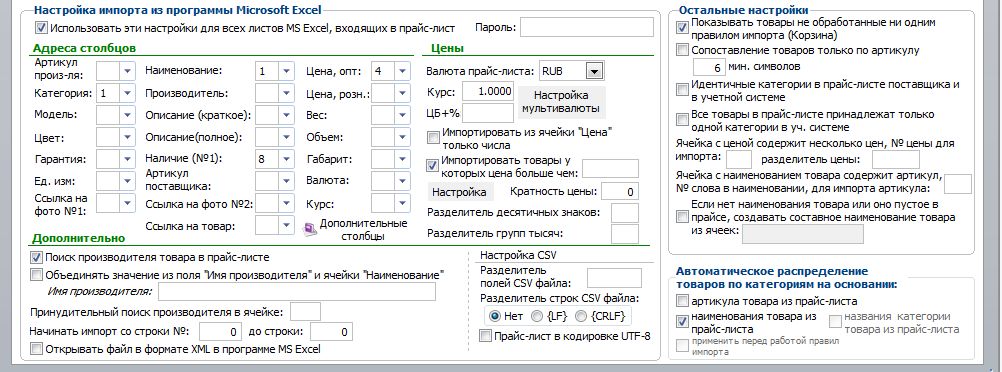
Task: Click the № цены для импорта field
Action: coord(739,159)
